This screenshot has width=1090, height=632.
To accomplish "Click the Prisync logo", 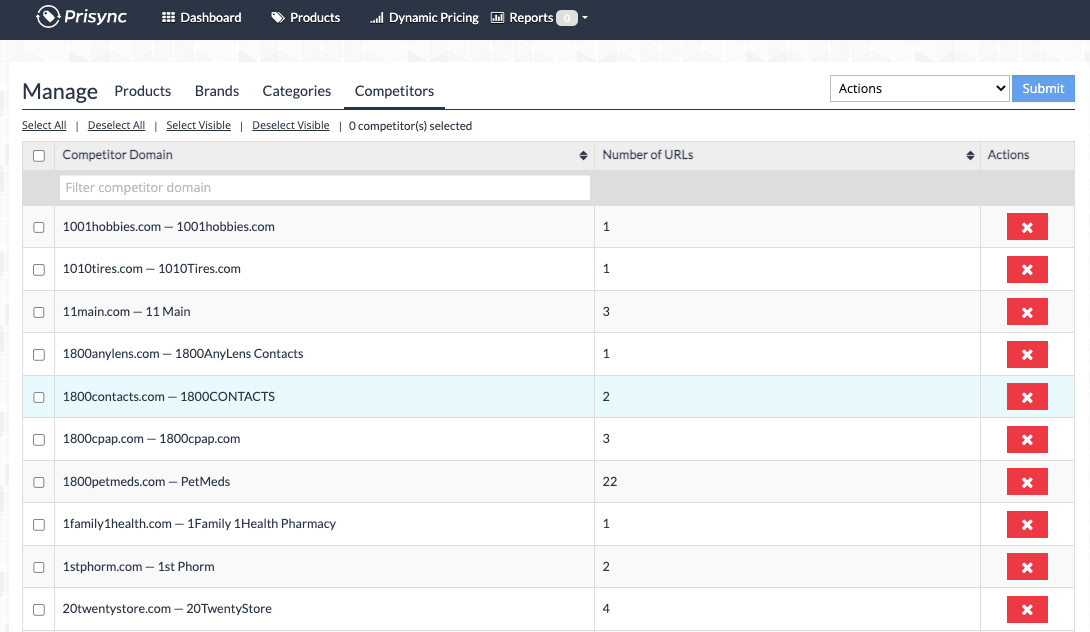I will click(81, 17).
